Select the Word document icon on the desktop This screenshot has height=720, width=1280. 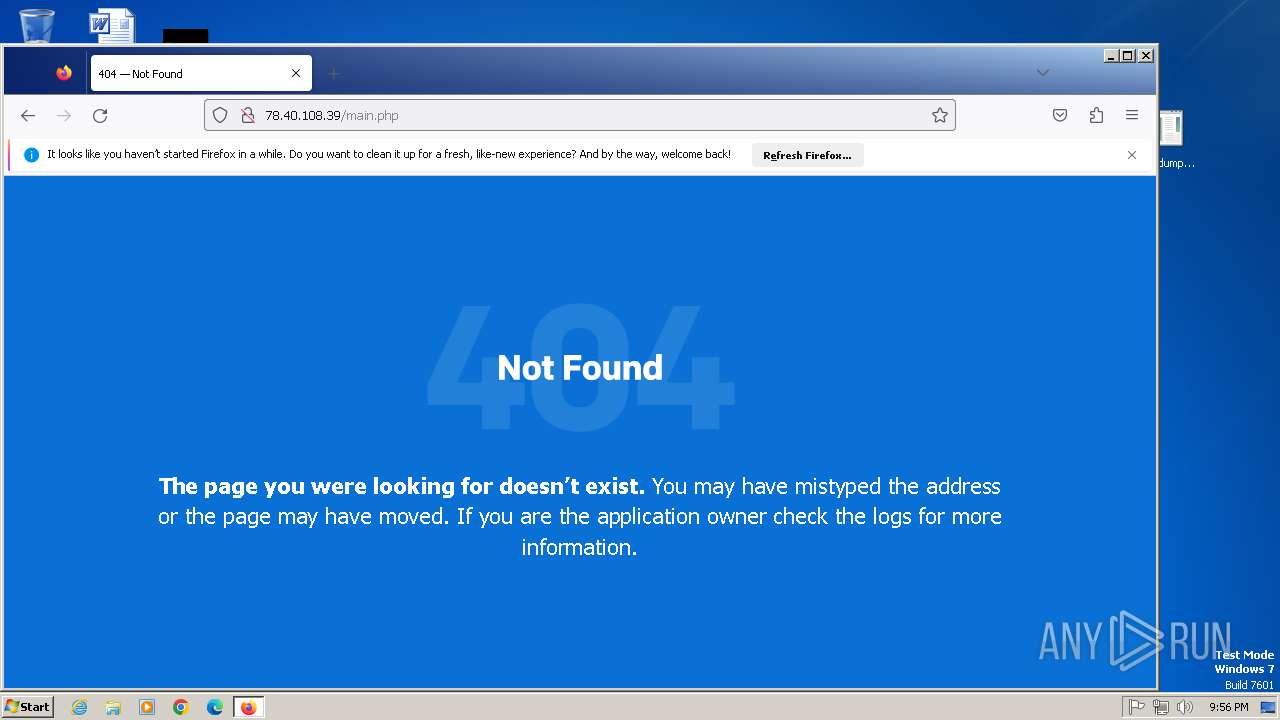[112, 25]
